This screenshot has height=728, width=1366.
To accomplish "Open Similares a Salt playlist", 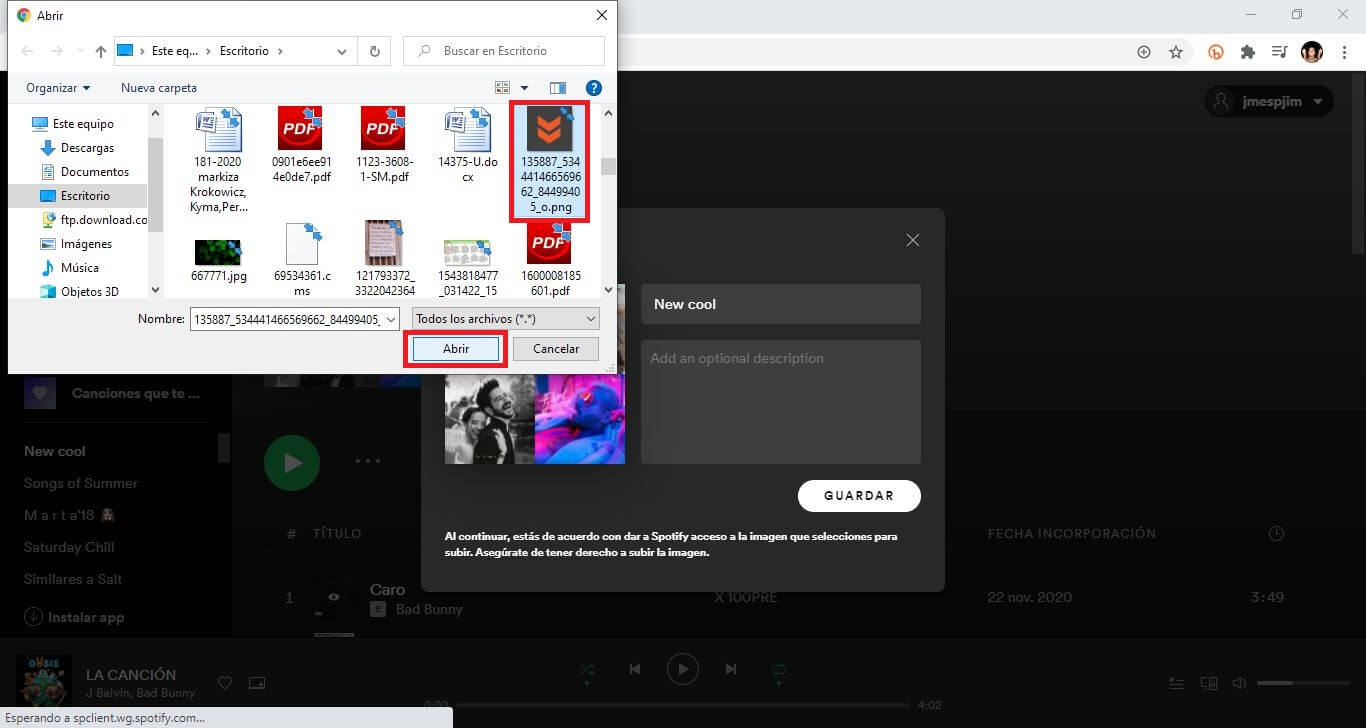I will pyautogui.click(x=73, y=579).
